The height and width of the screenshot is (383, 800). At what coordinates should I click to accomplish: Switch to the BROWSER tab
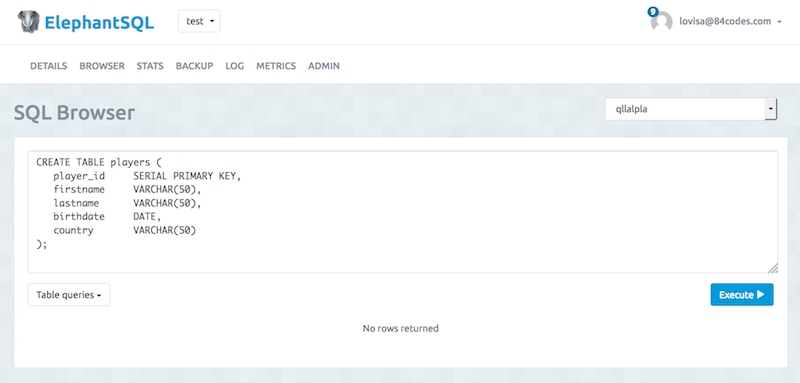click(x=102, y=66)
